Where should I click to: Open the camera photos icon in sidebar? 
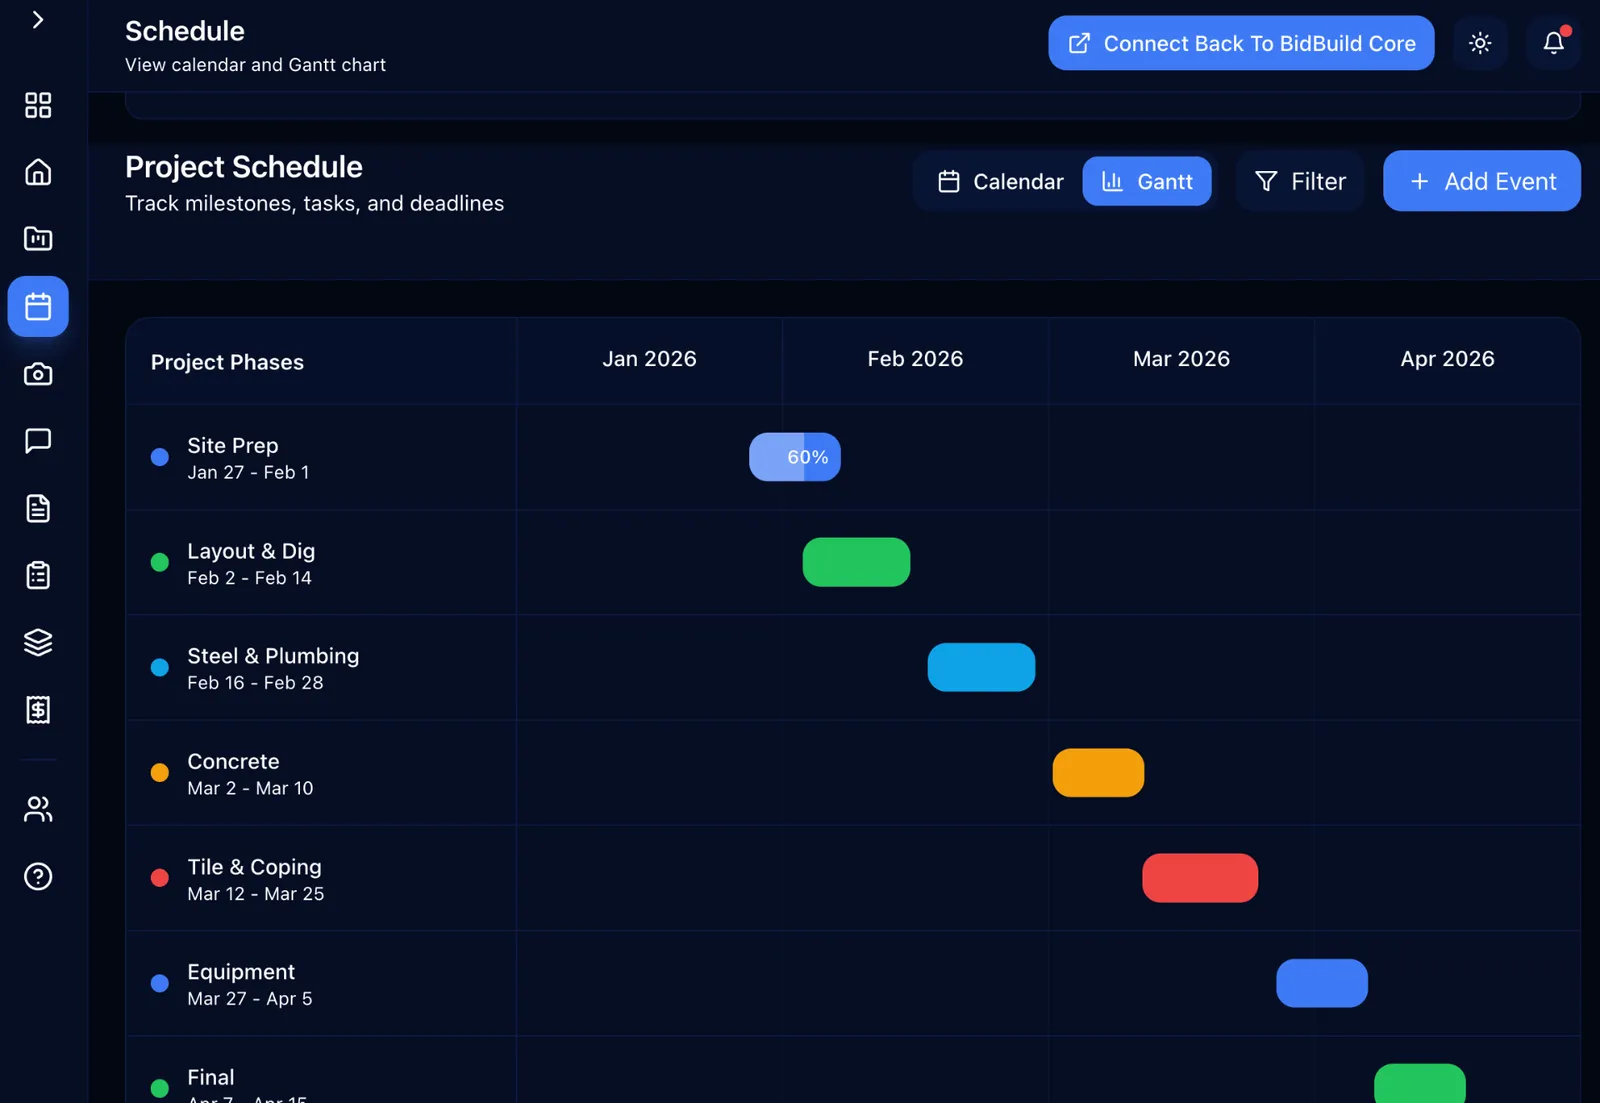pyautogui.click(x=38, y=374)
